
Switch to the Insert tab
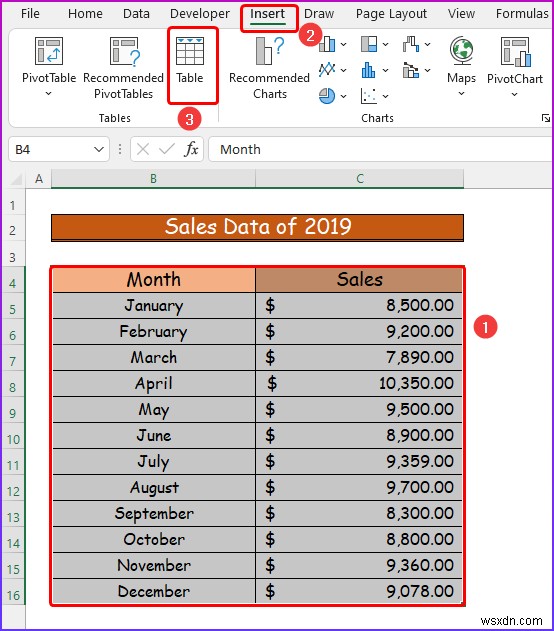[268, 13]
